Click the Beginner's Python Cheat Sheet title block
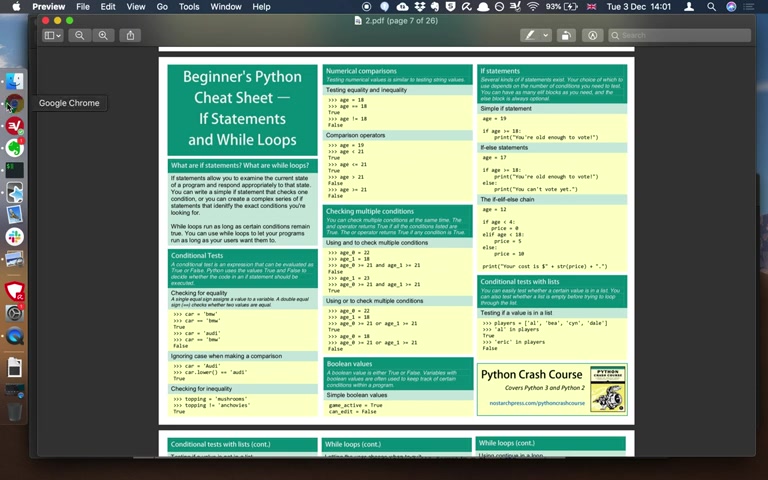The image size is (768, 480). pos(242,109)
